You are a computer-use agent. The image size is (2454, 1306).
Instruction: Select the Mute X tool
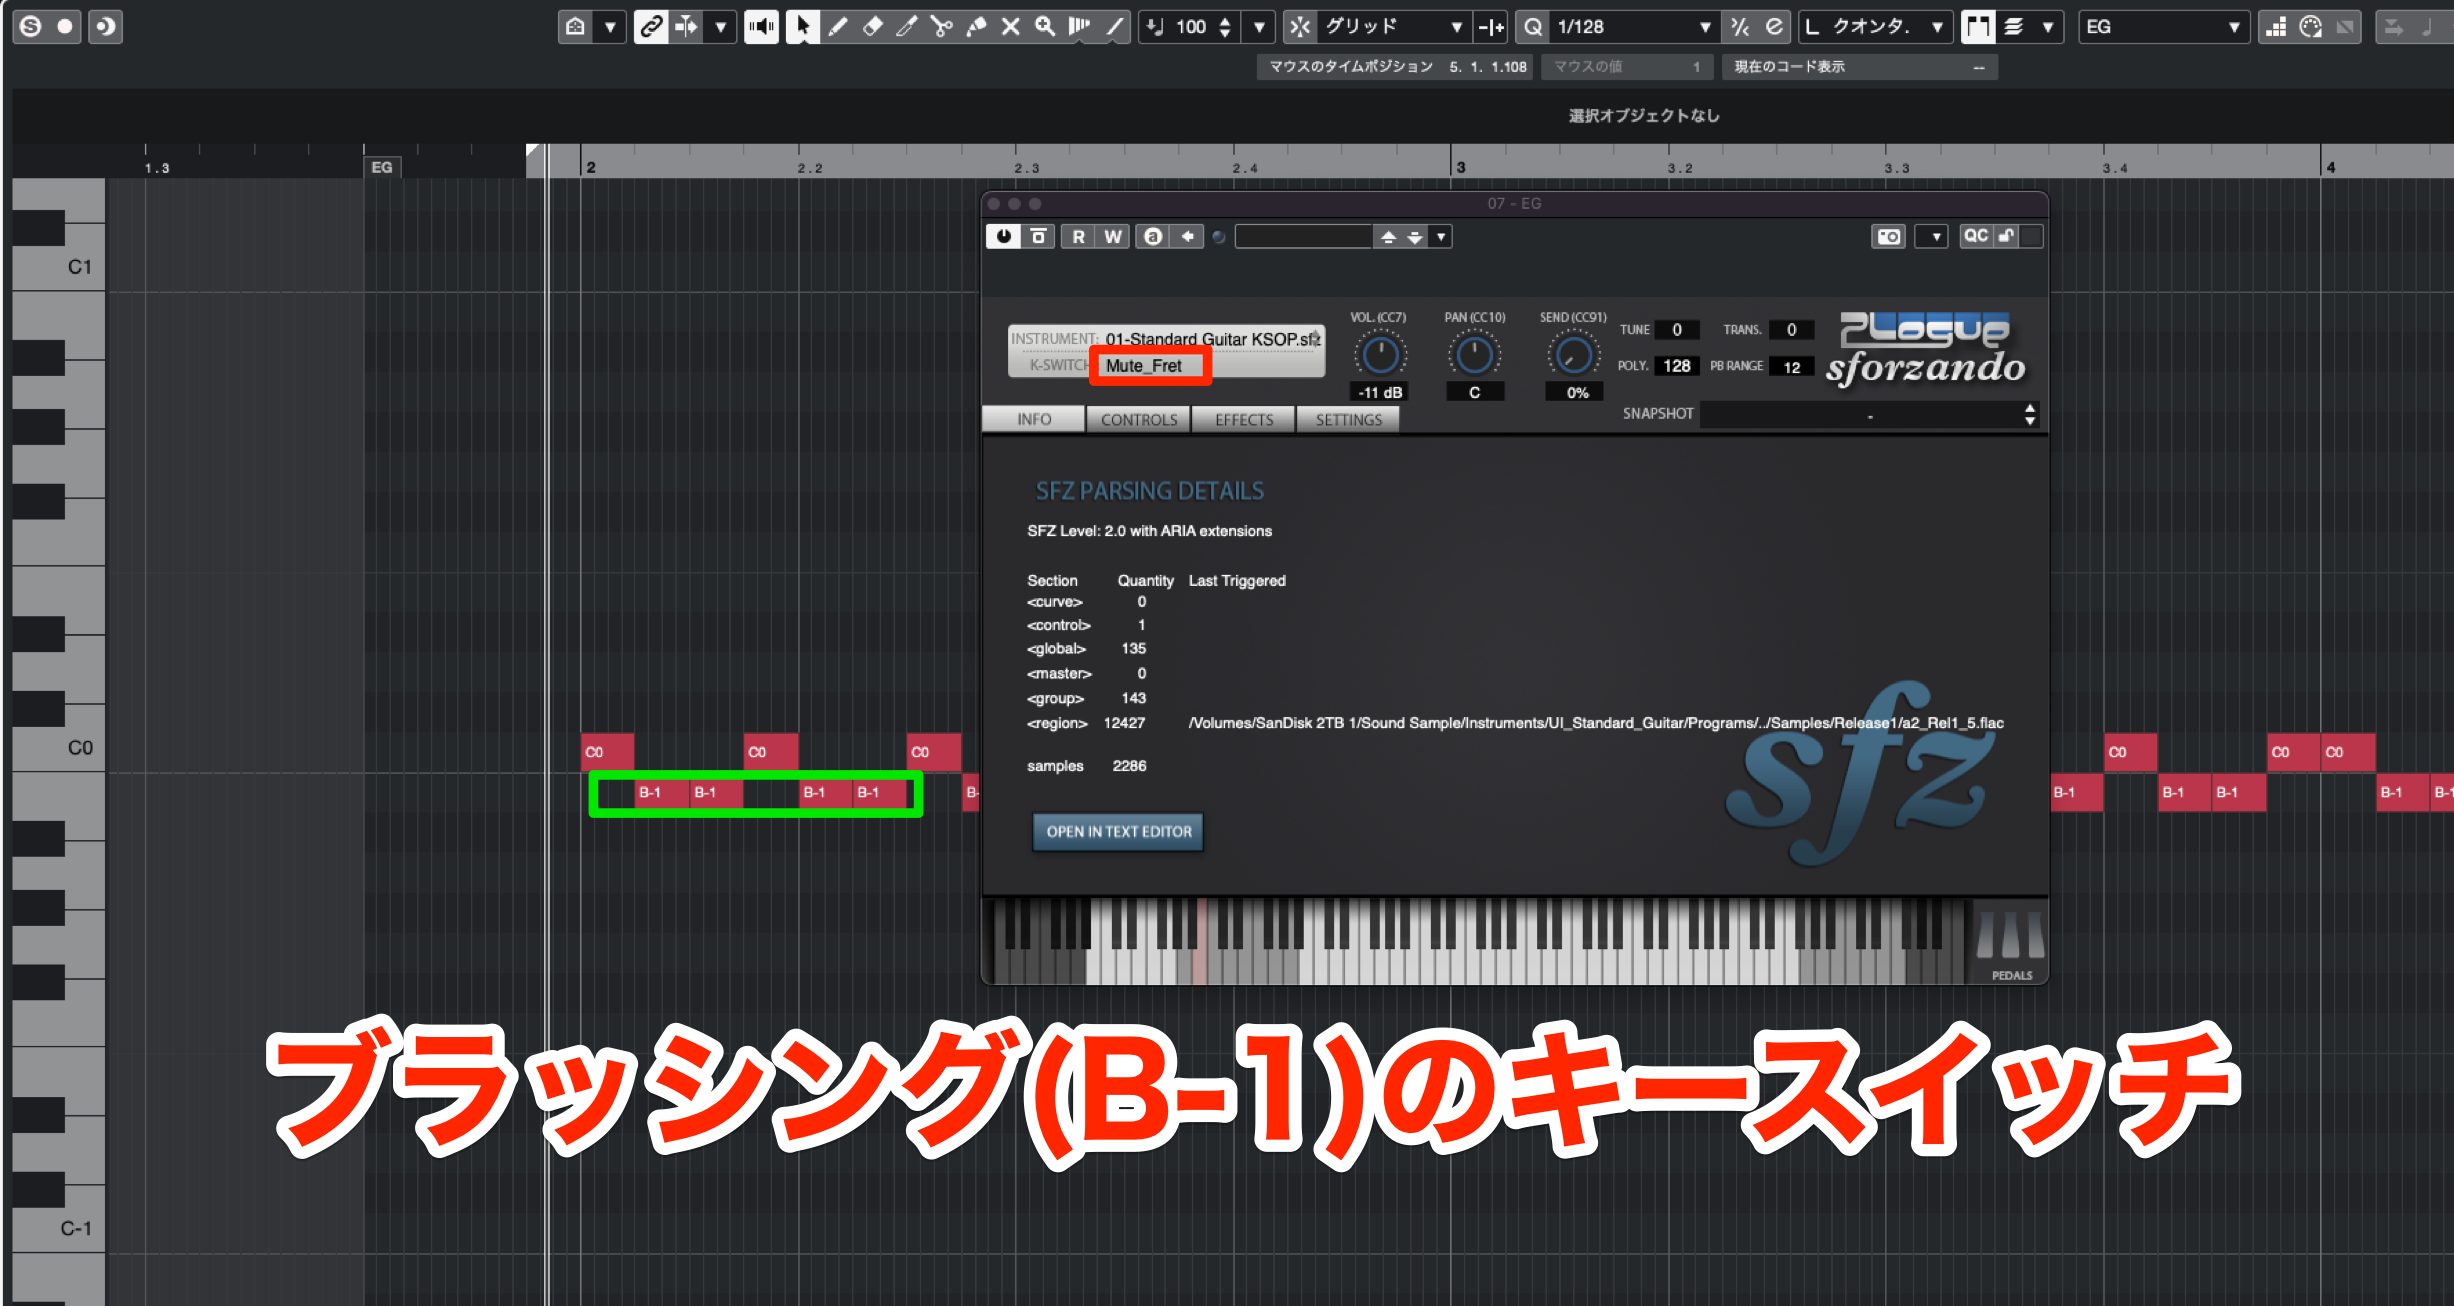coord(1010,27)
